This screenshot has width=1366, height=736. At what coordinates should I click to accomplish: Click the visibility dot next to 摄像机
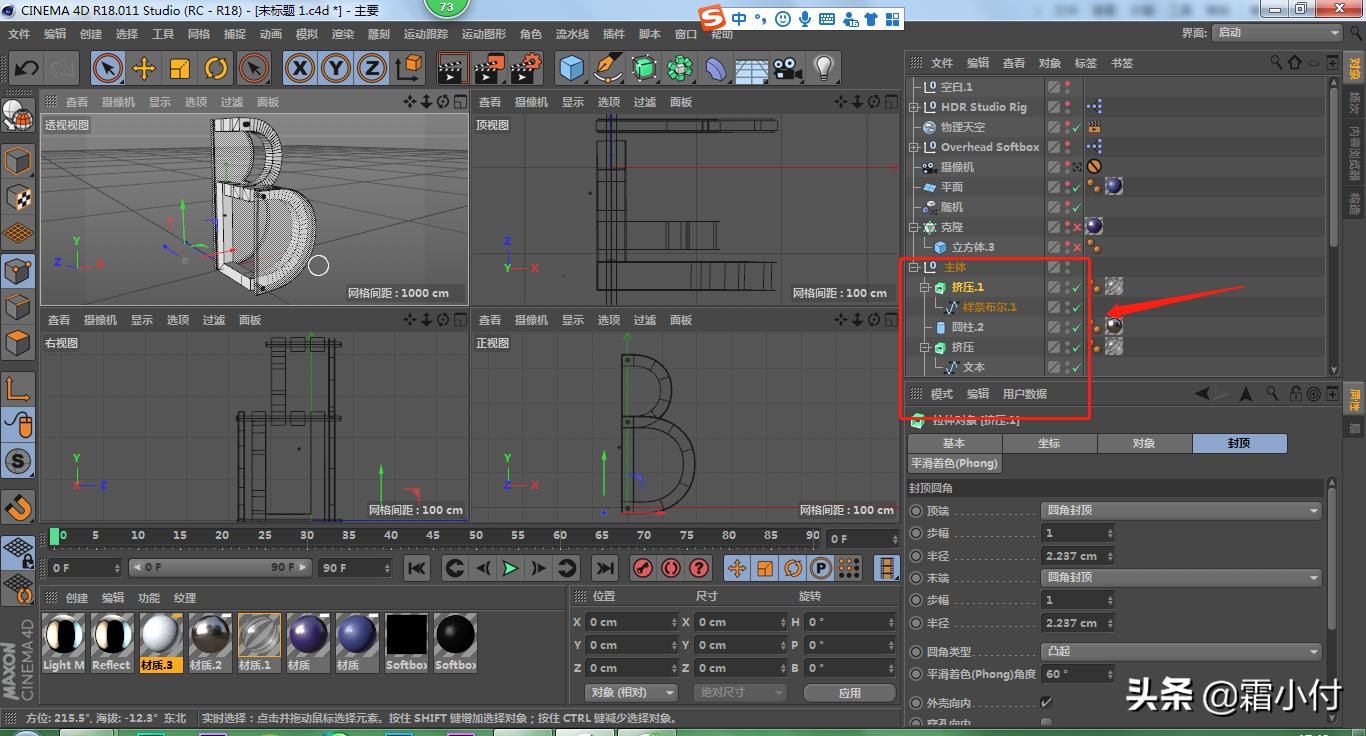(x=1067, y=163)
